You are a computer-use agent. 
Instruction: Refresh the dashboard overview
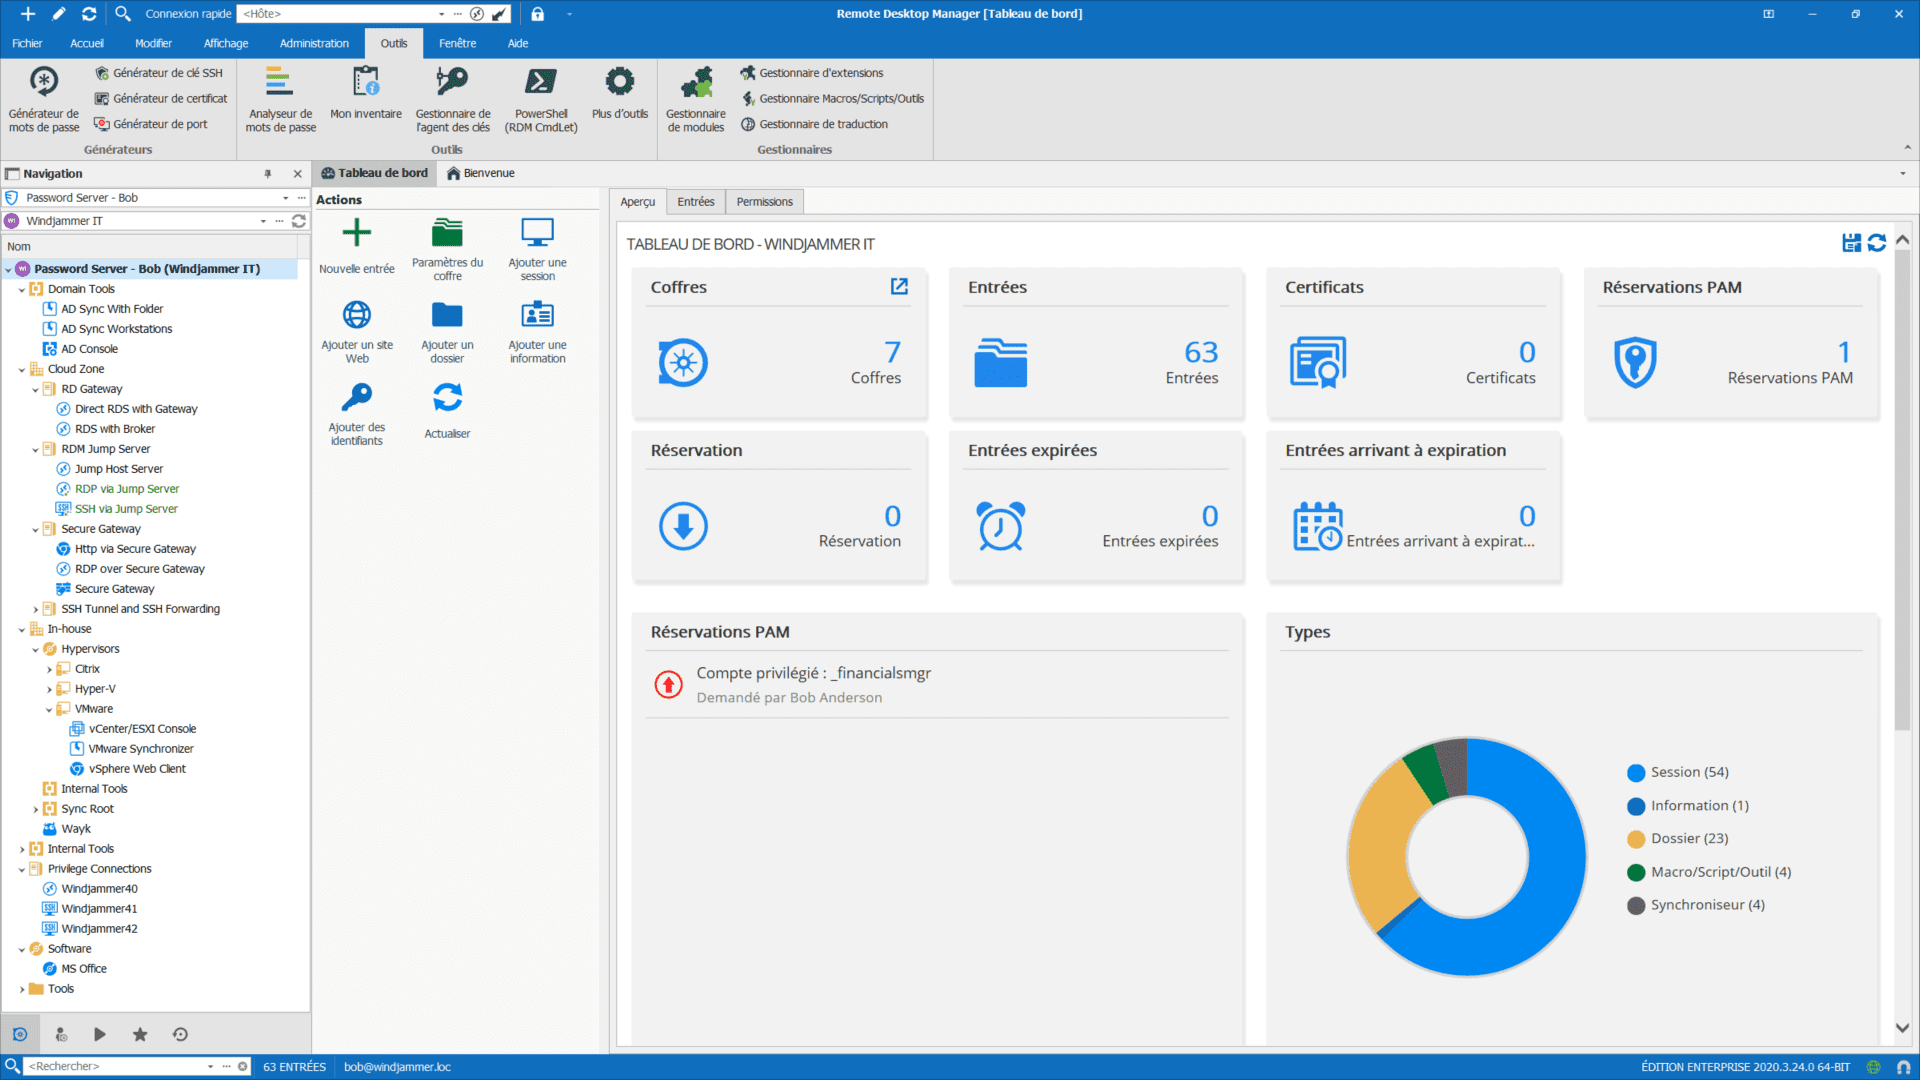(x=1877, y=243)
